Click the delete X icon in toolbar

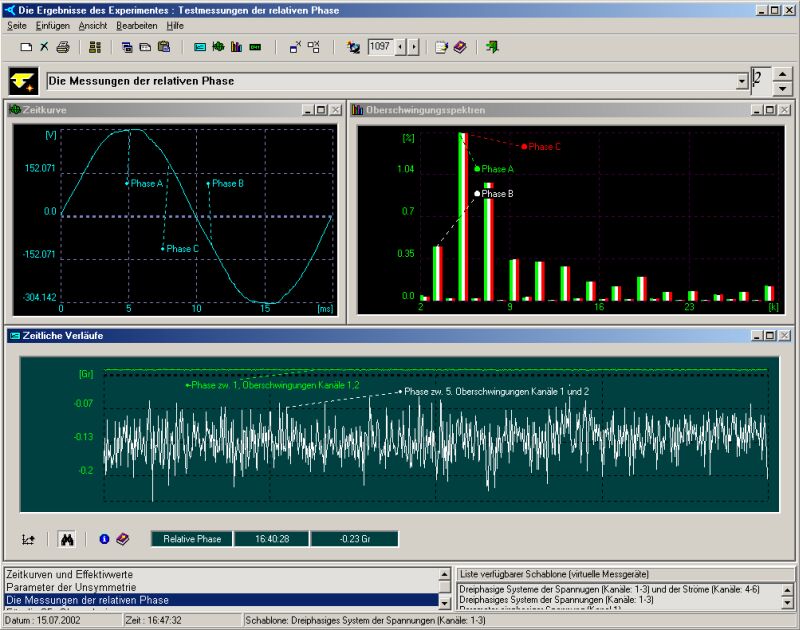[x=44, y=47]
